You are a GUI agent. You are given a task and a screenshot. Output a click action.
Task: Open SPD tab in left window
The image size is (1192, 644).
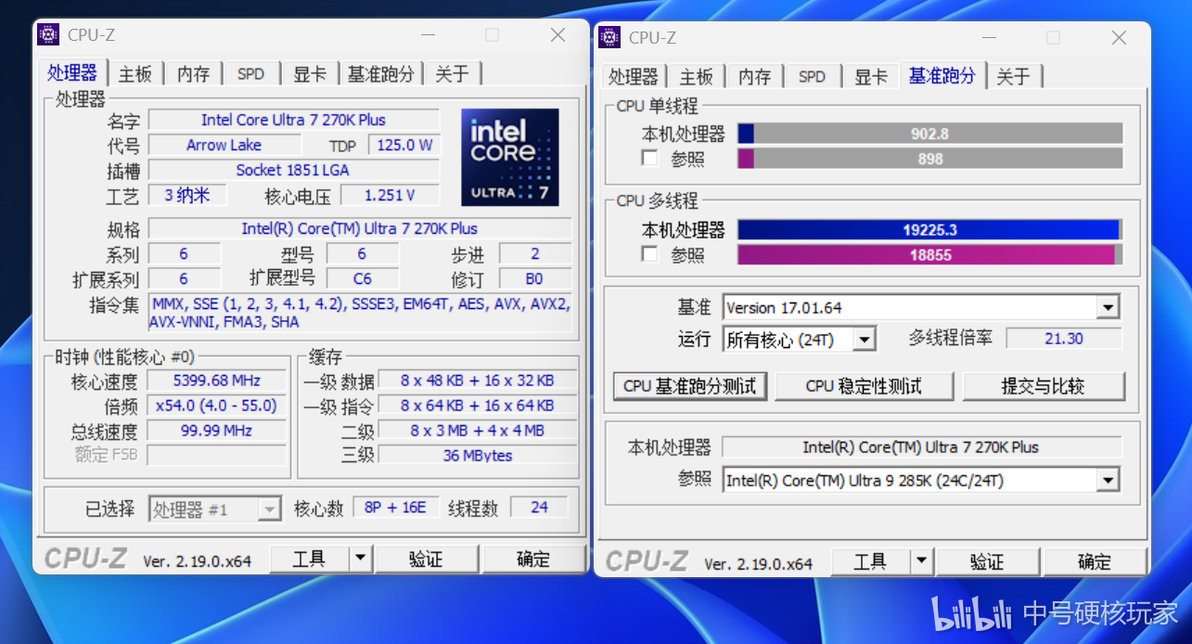pyautogui.click(x=251, y=74)
